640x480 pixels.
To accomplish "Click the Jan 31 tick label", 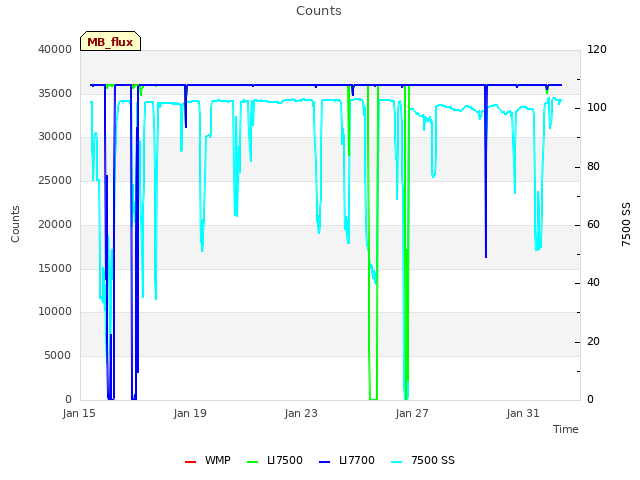I will (523, 413).
